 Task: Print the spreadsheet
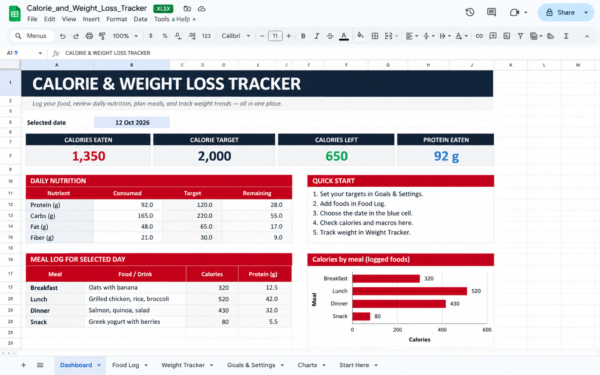pos(89,36)
